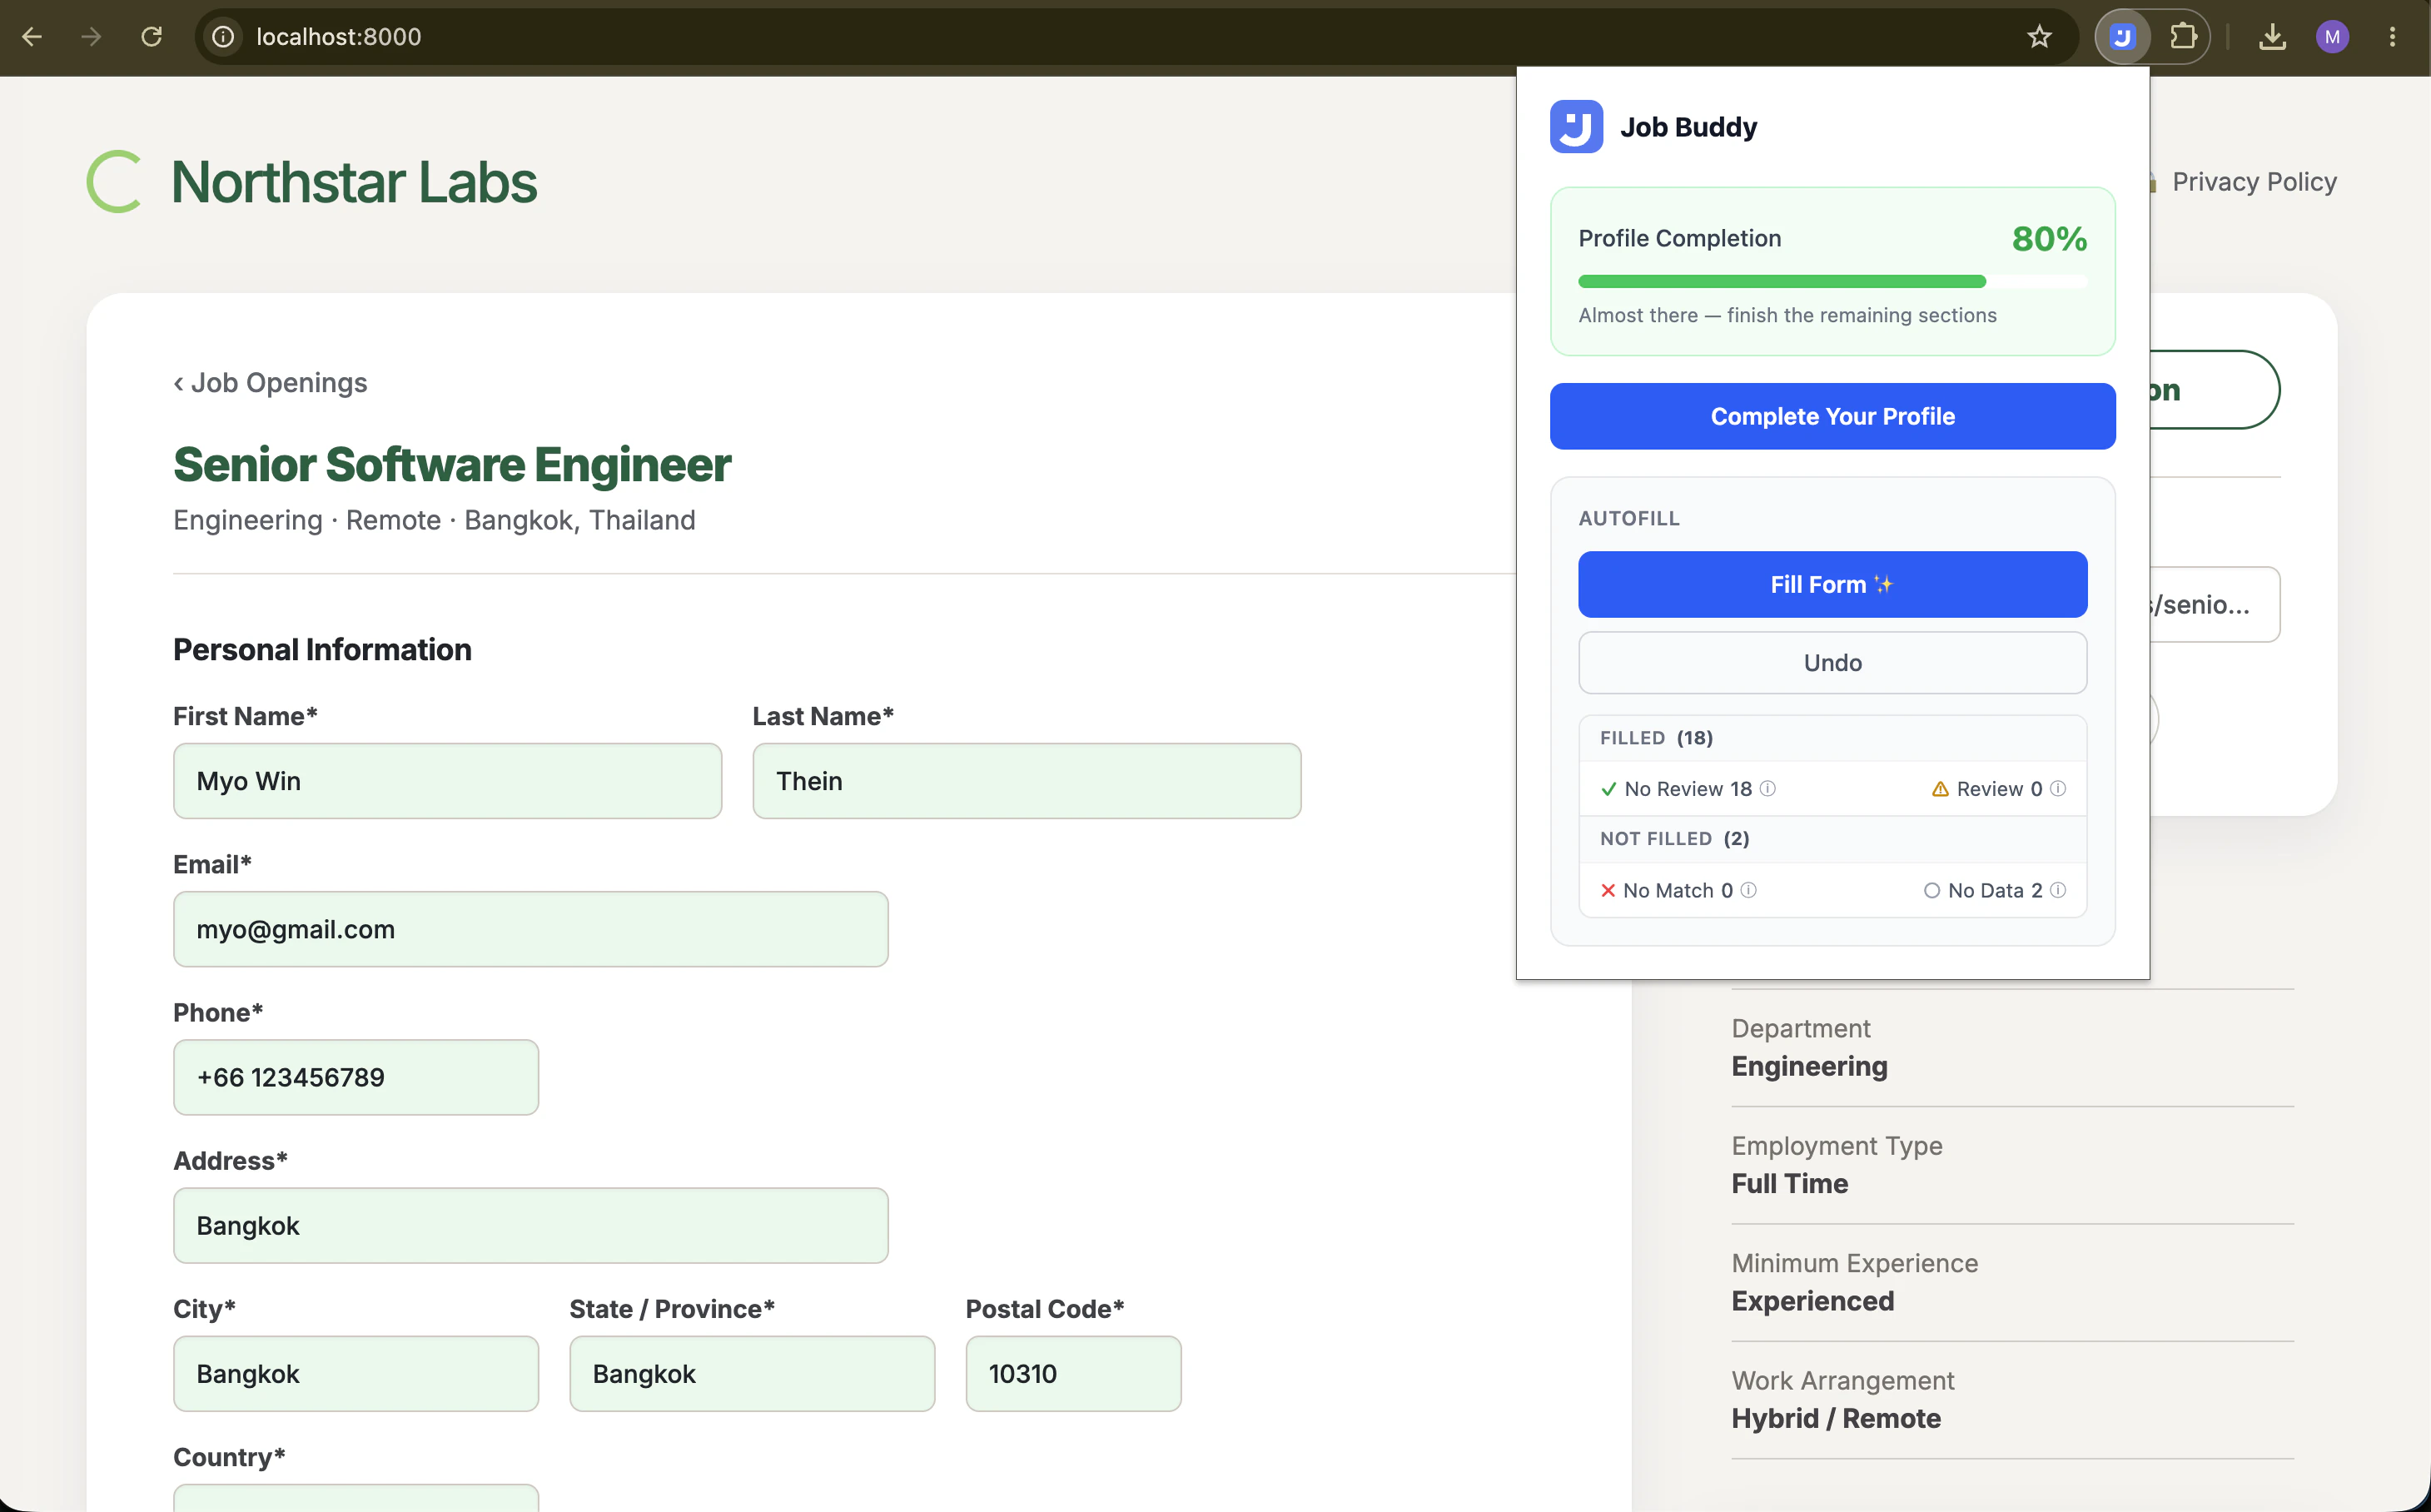This screenshot has height=1512, width=2431.
Task: Edit the City field
Action: point(355,1373)
